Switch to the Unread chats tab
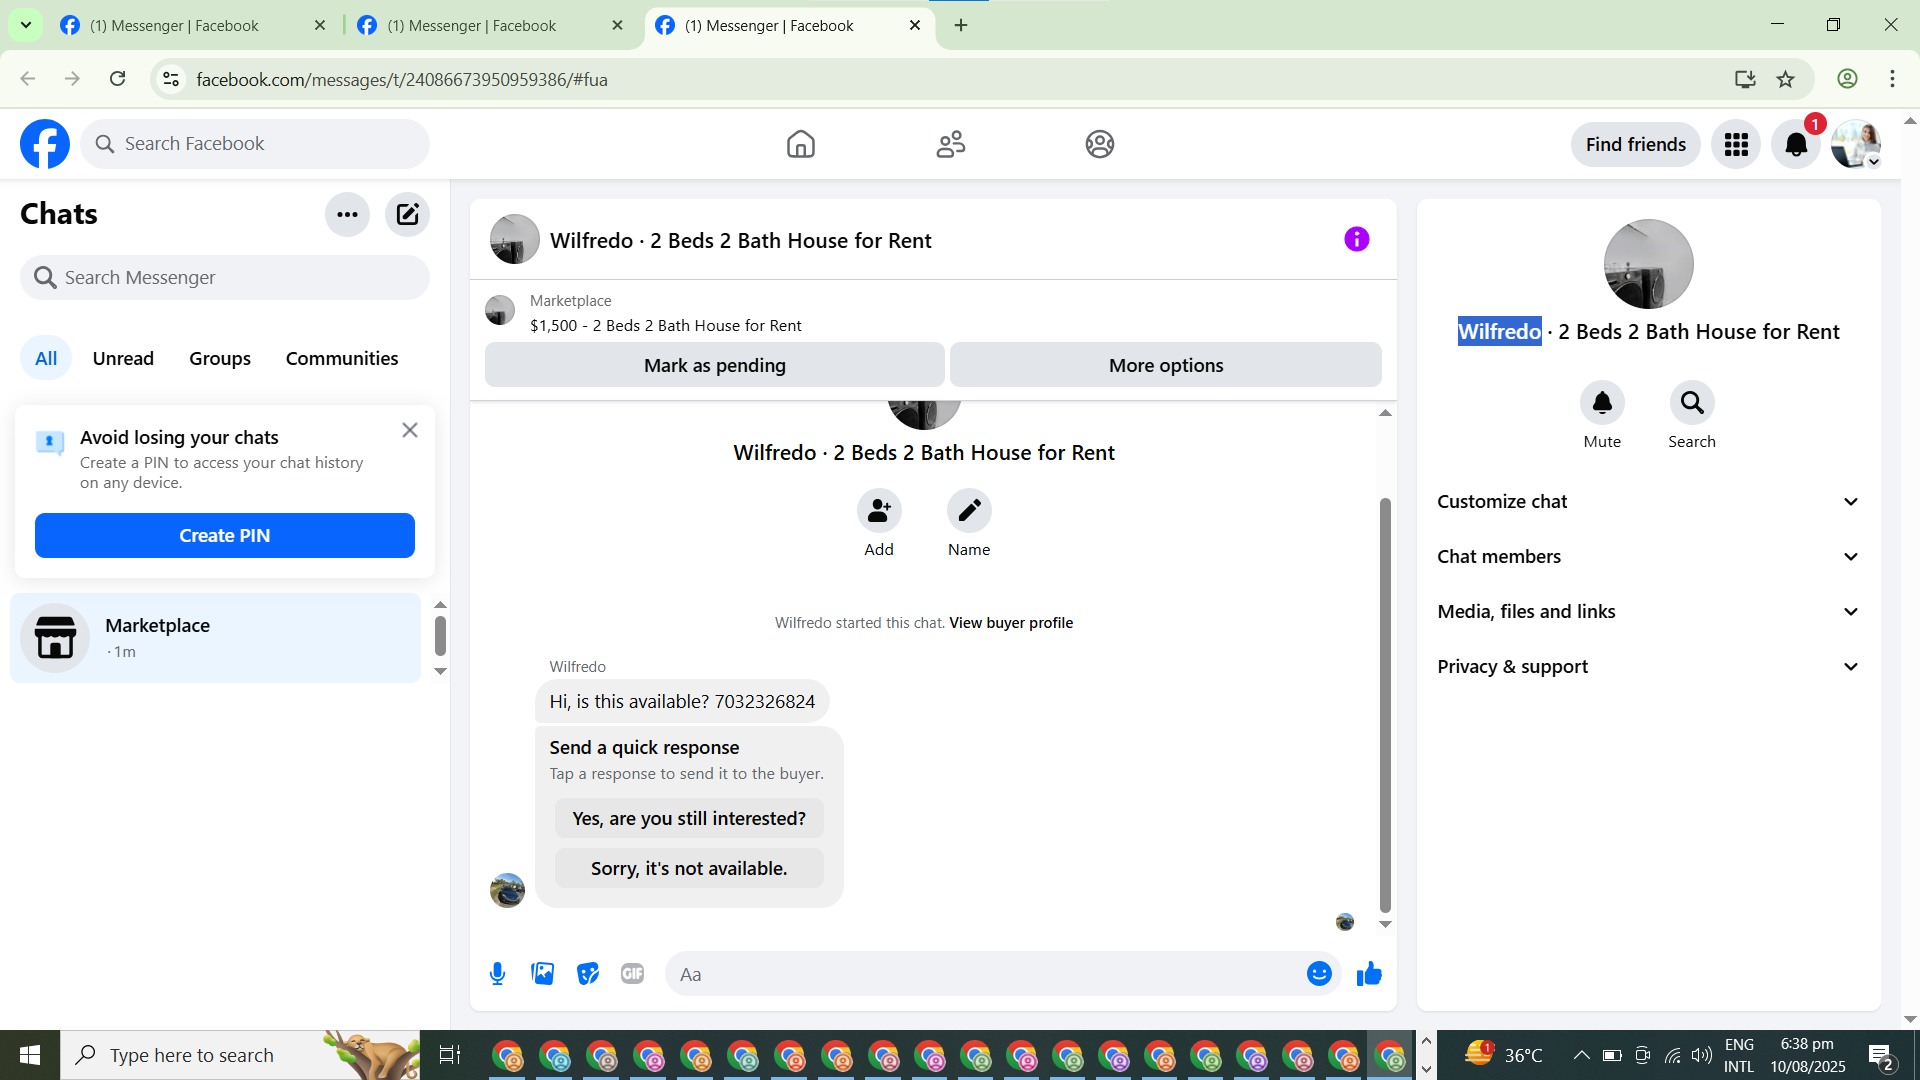Image resolution: width=1920 pixels, height=1080 pixels. (123, 358)
